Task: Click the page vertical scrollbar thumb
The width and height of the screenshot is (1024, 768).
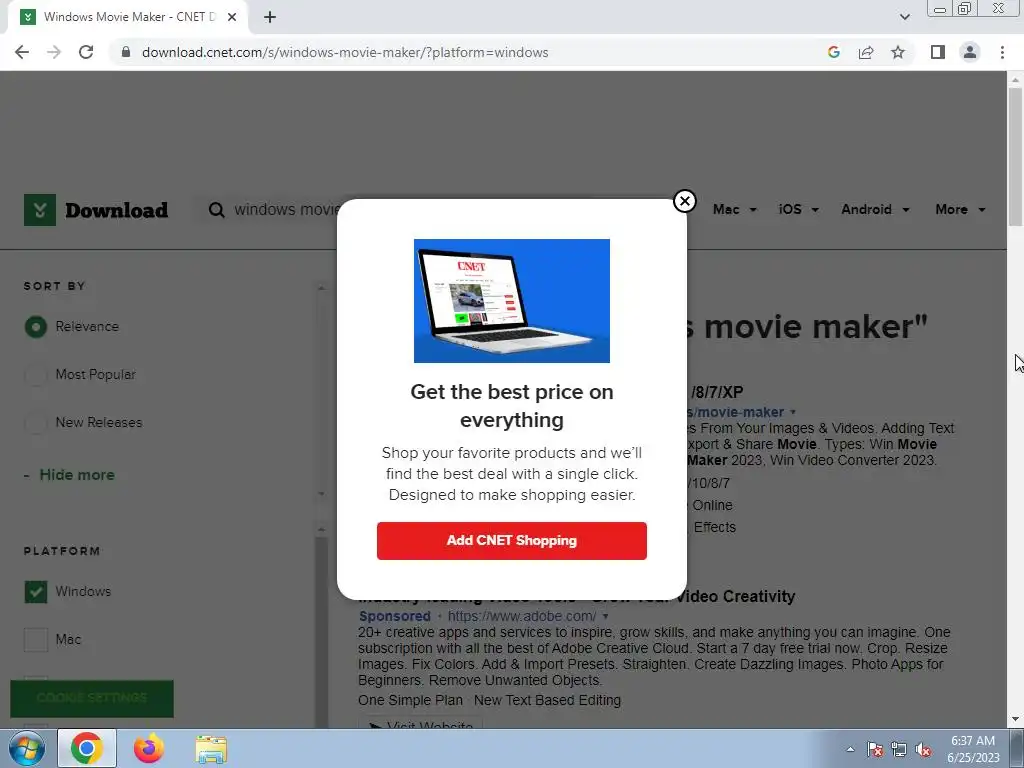Action: 1015,157
